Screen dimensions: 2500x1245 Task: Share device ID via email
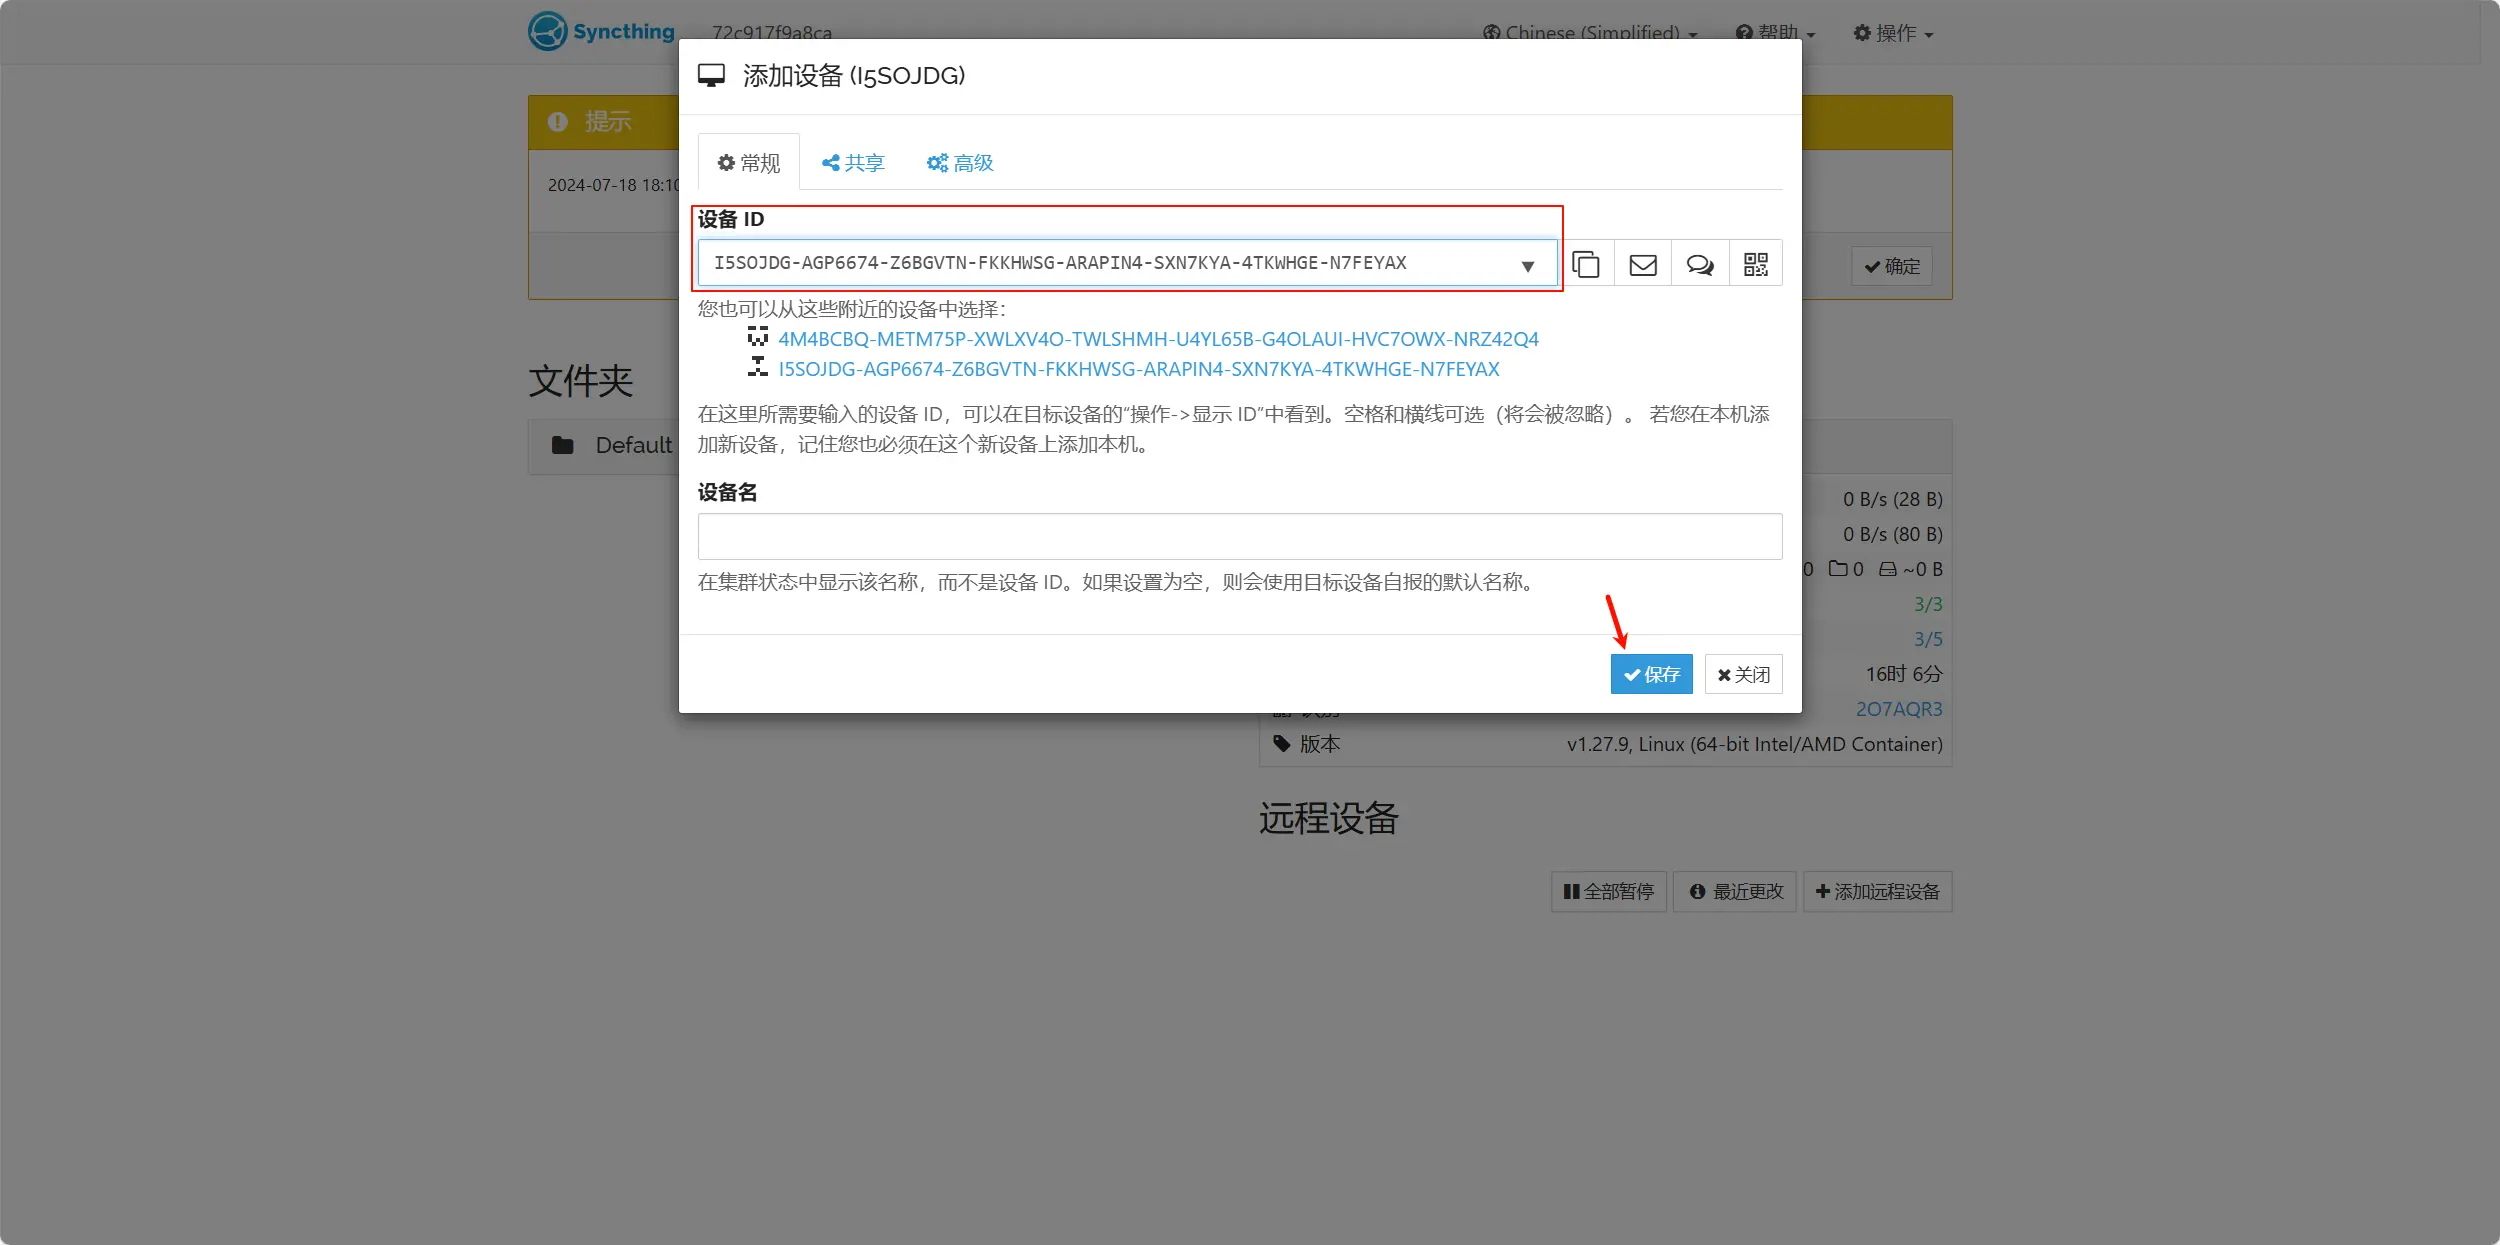click(x=1643, y=263)
